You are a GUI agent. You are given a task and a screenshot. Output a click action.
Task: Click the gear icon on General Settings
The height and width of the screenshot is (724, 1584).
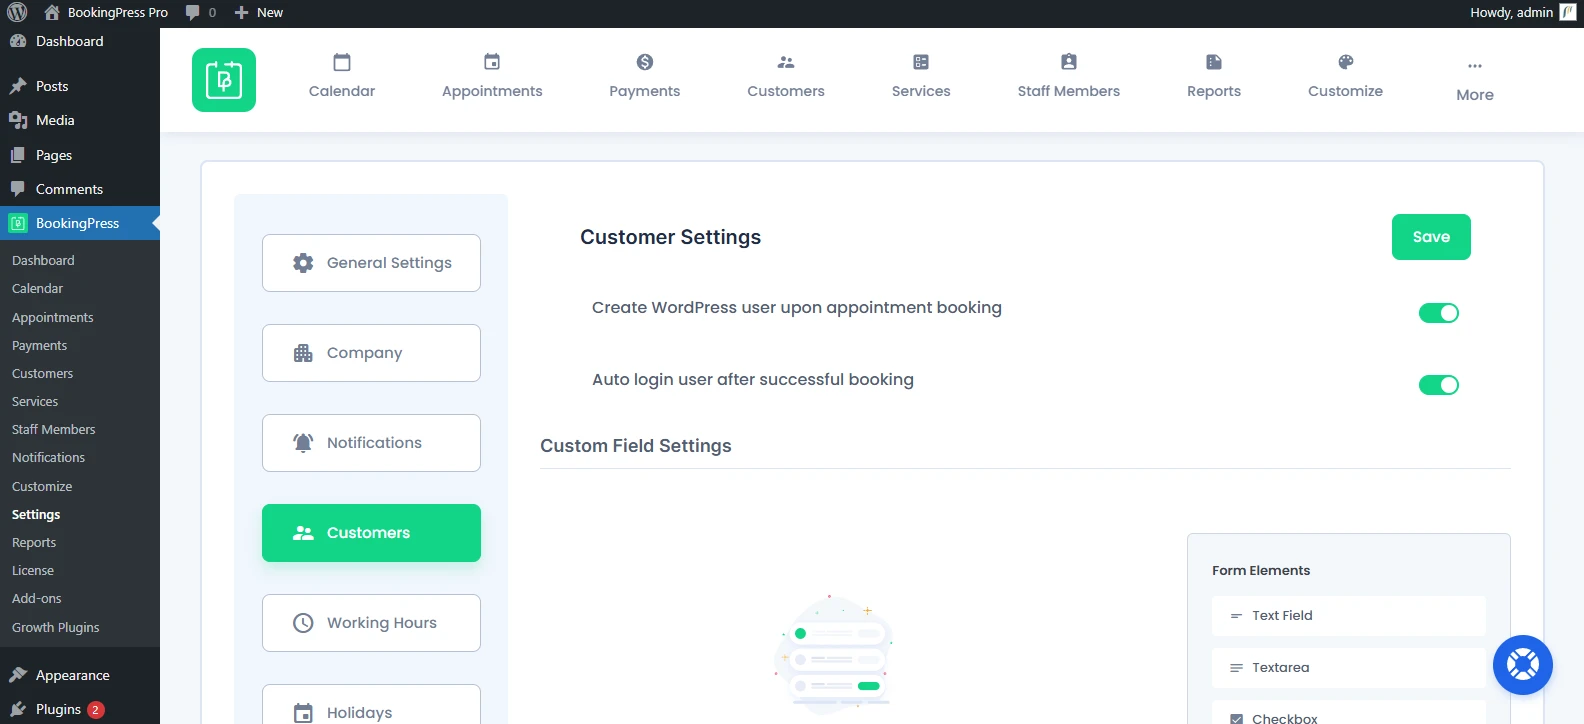[x=303, y=263]
